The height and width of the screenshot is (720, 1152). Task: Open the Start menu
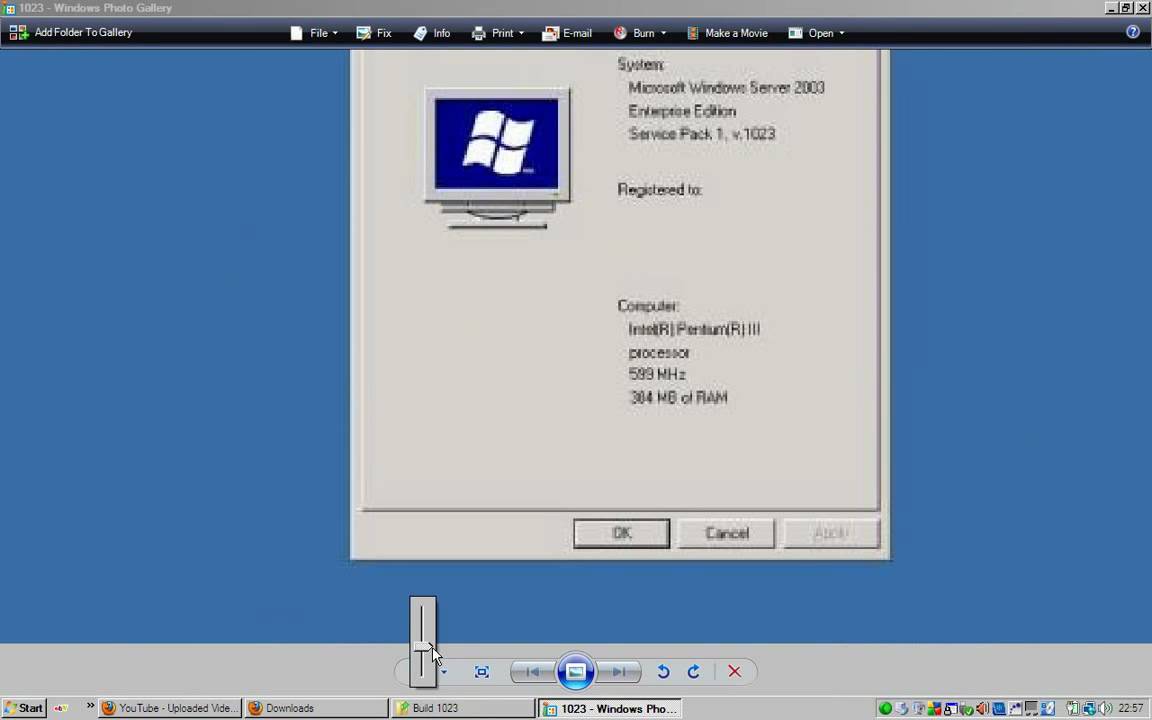(24, 708)
